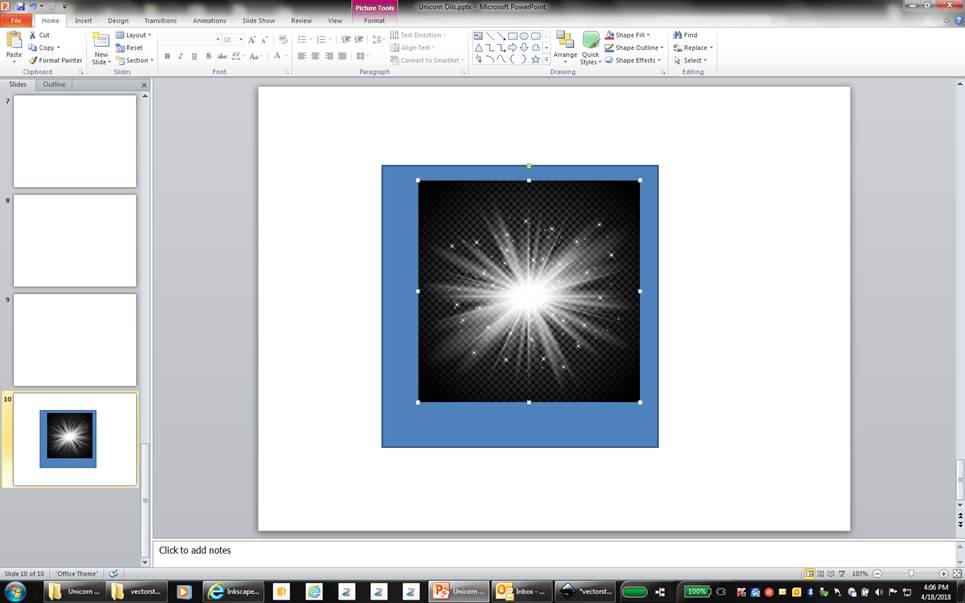Screen dimensions: 965x603
Task: Click the Find icon in Editing group
Action: (x=678, y=35)
